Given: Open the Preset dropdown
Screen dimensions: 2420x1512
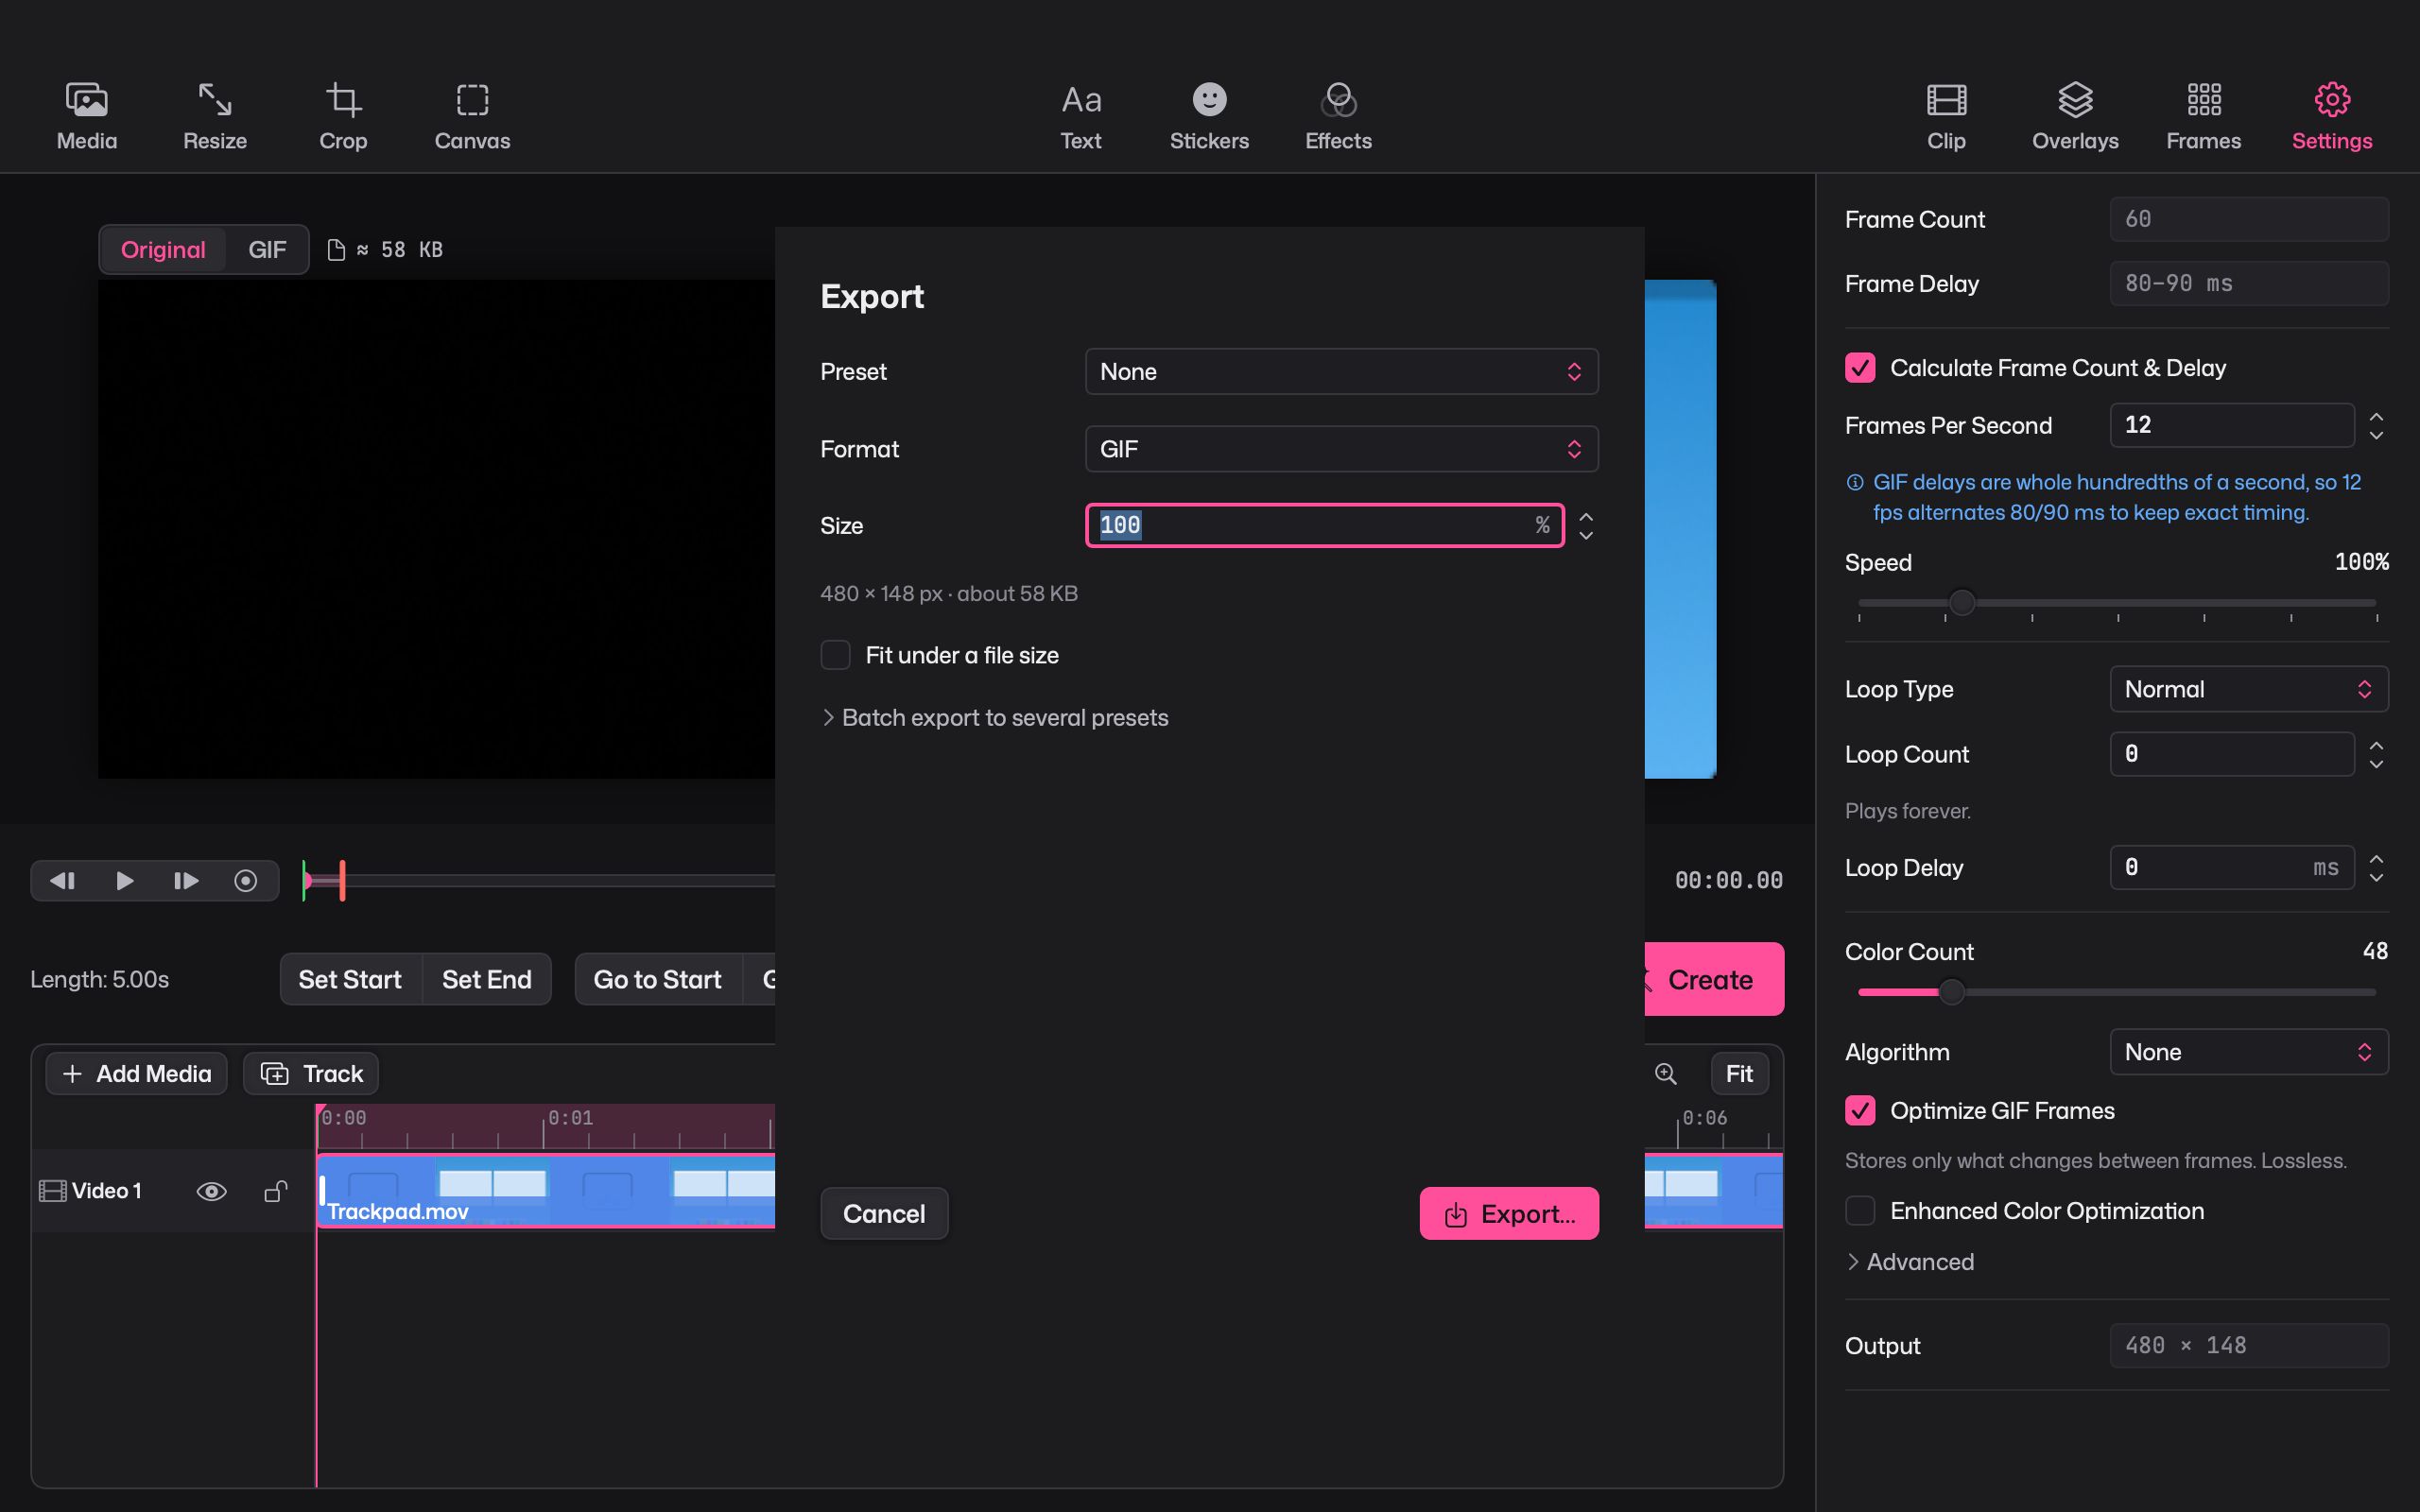Looking at the screenshot, I should (x=1341, y=371).
